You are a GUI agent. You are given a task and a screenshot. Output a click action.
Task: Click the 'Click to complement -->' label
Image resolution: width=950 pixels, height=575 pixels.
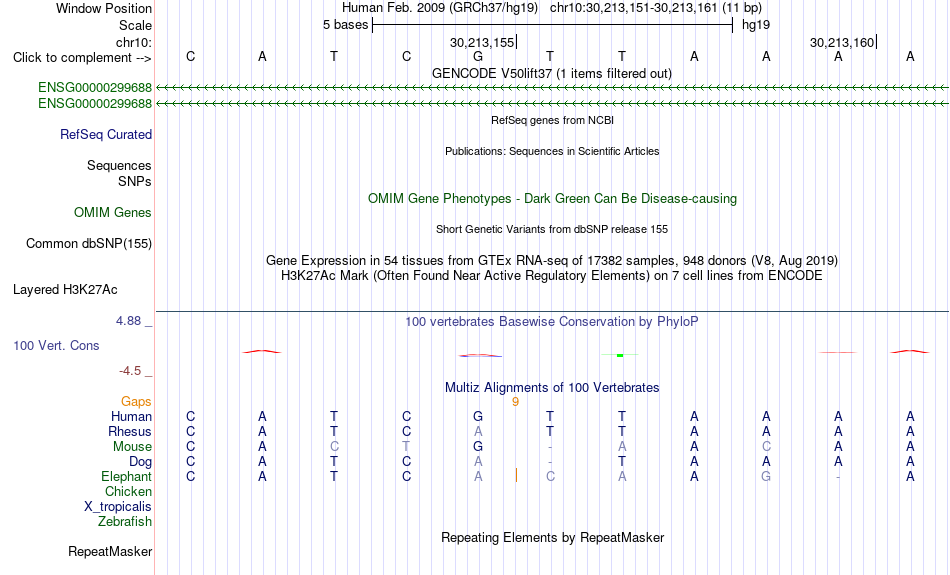tap(82, 58)
